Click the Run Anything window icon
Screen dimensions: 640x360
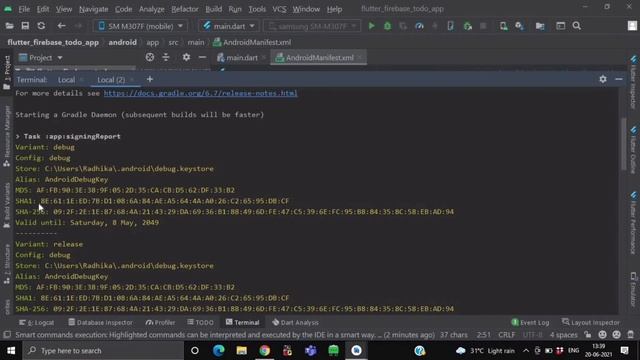(x=560, y=26)
